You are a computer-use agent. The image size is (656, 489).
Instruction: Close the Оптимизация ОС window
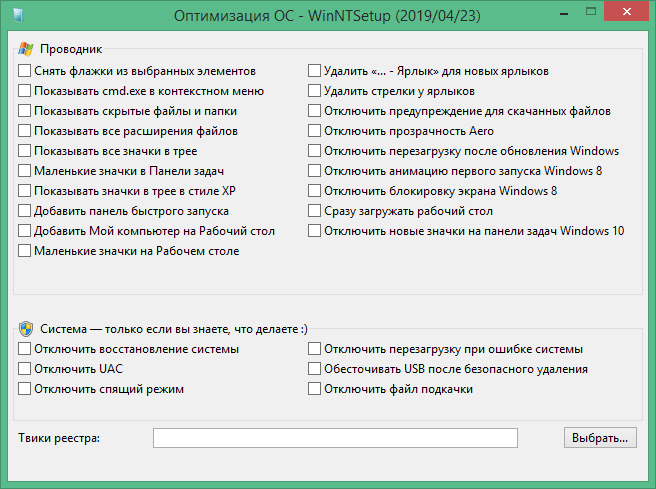click(626, 12)
